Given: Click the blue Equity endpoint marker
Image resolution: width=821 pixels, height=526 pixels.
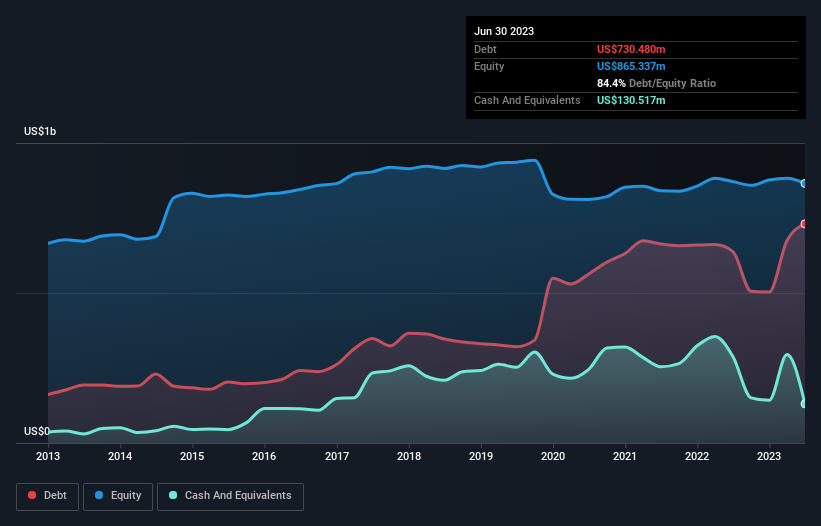Looking at the screenshot, I should pos(804,184).
